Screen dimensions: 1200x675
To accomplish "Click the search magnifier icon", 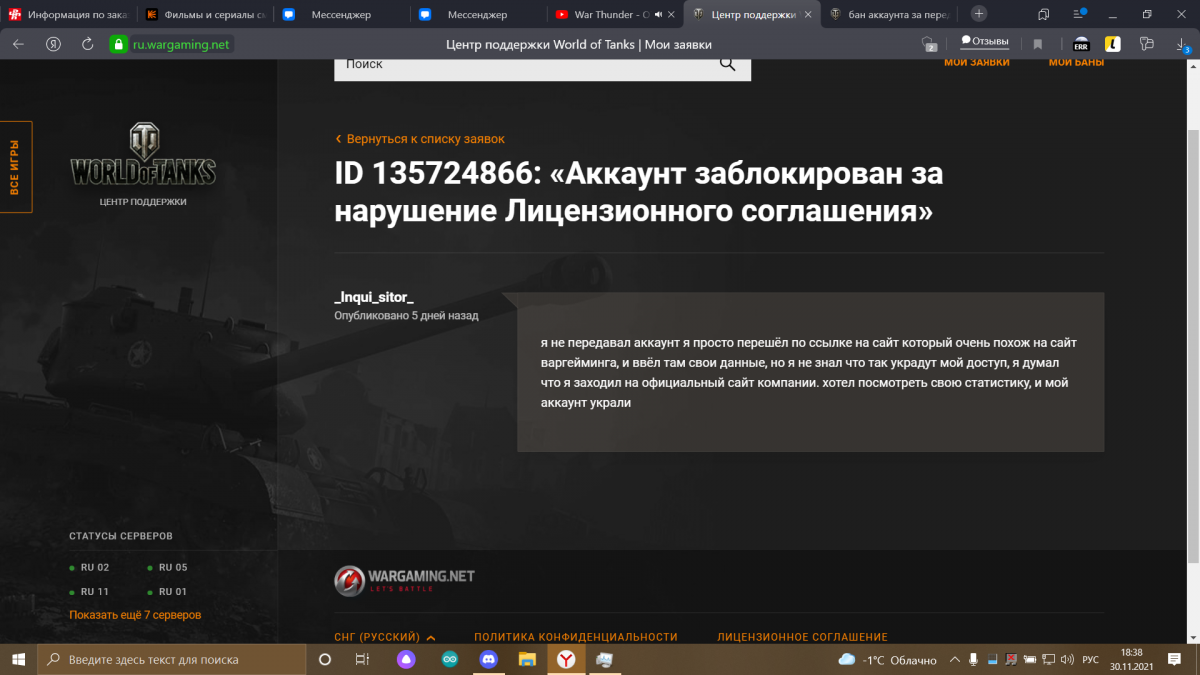I will pyautogui.click(x=727, y=64).
